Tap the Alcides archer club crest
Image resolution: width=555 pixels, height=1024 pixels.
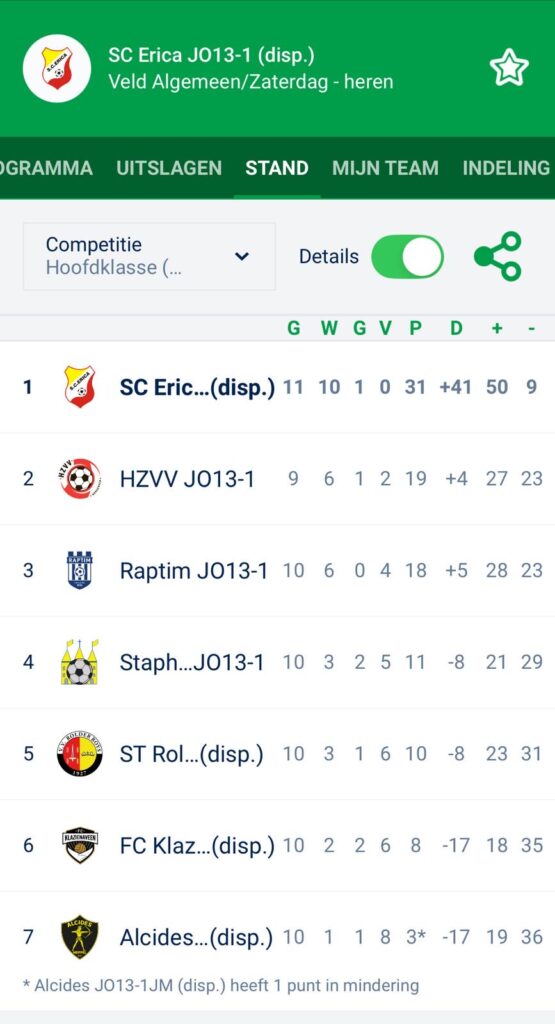(80, 936)
